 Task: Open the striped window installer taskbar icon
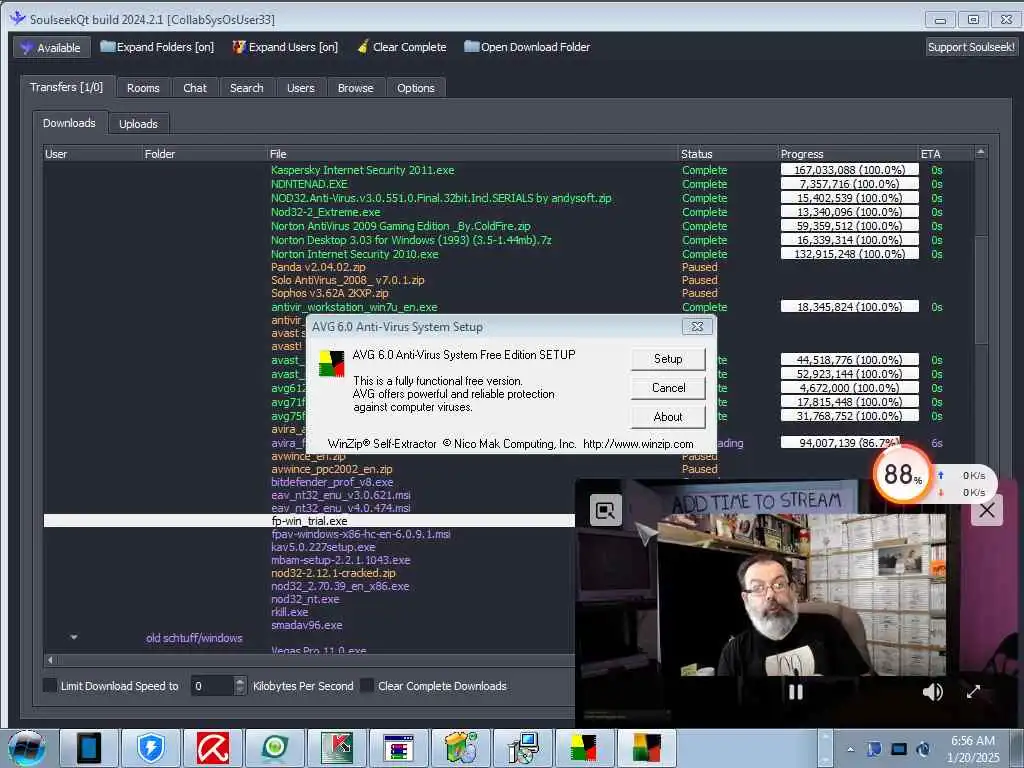(x=398, y=748)
